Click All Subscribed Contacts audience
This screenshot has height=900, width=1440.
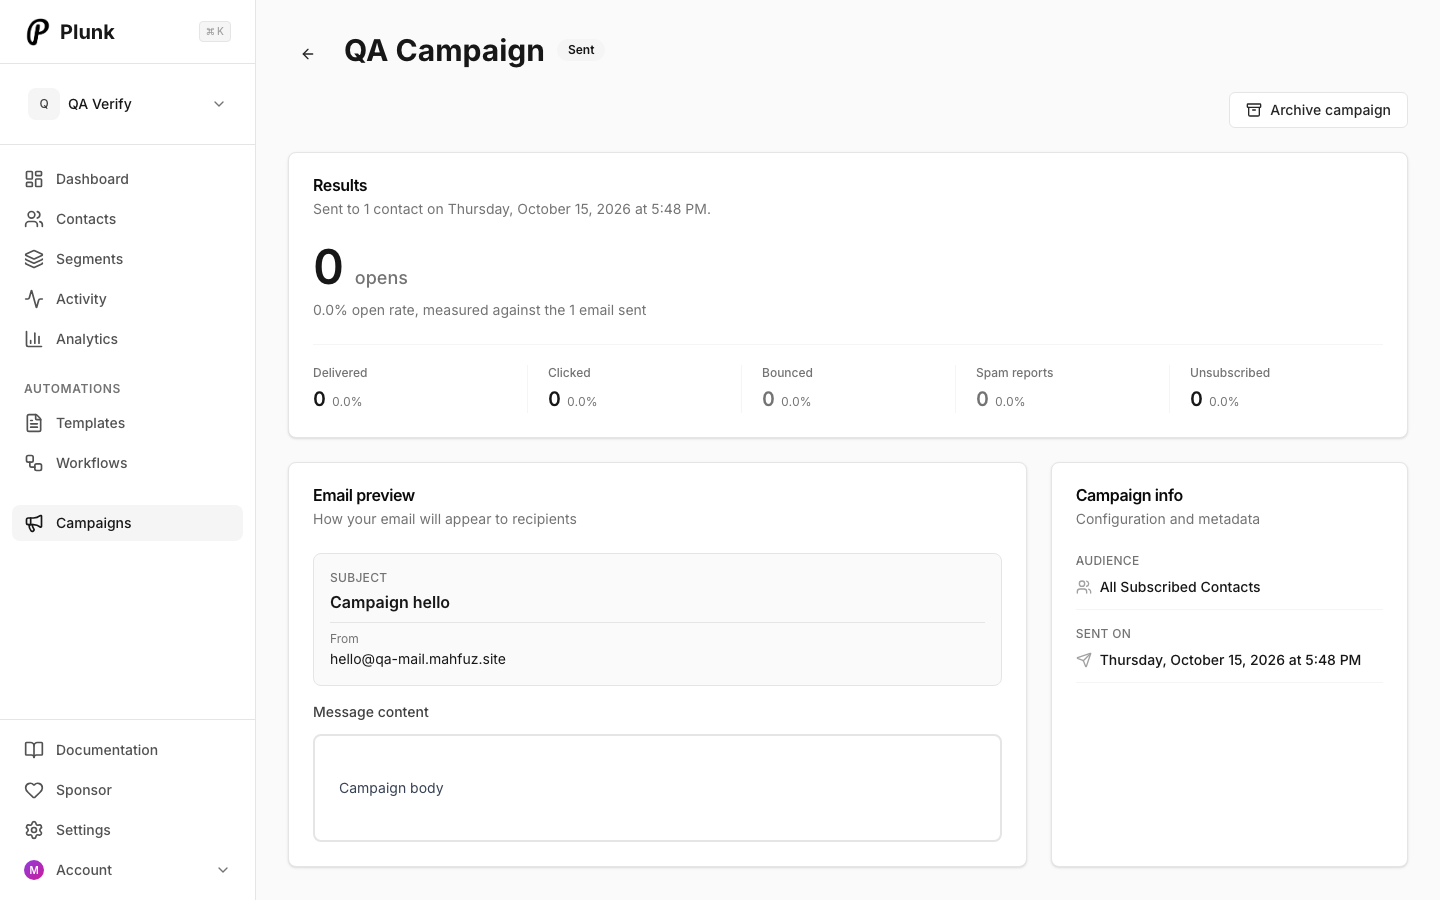1180,587
